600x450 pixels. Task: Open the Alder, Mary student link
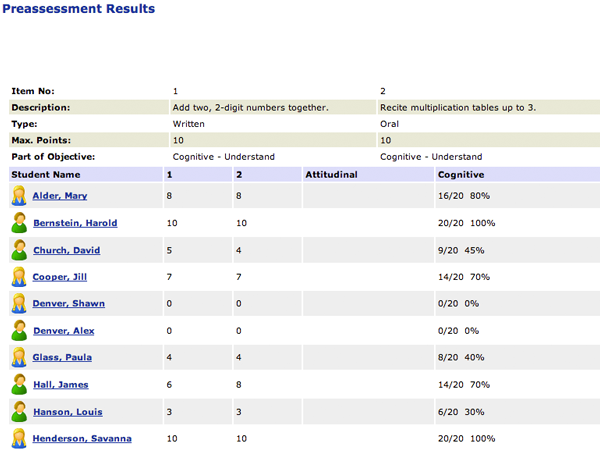pyautogui.click(x=60, y=196)
